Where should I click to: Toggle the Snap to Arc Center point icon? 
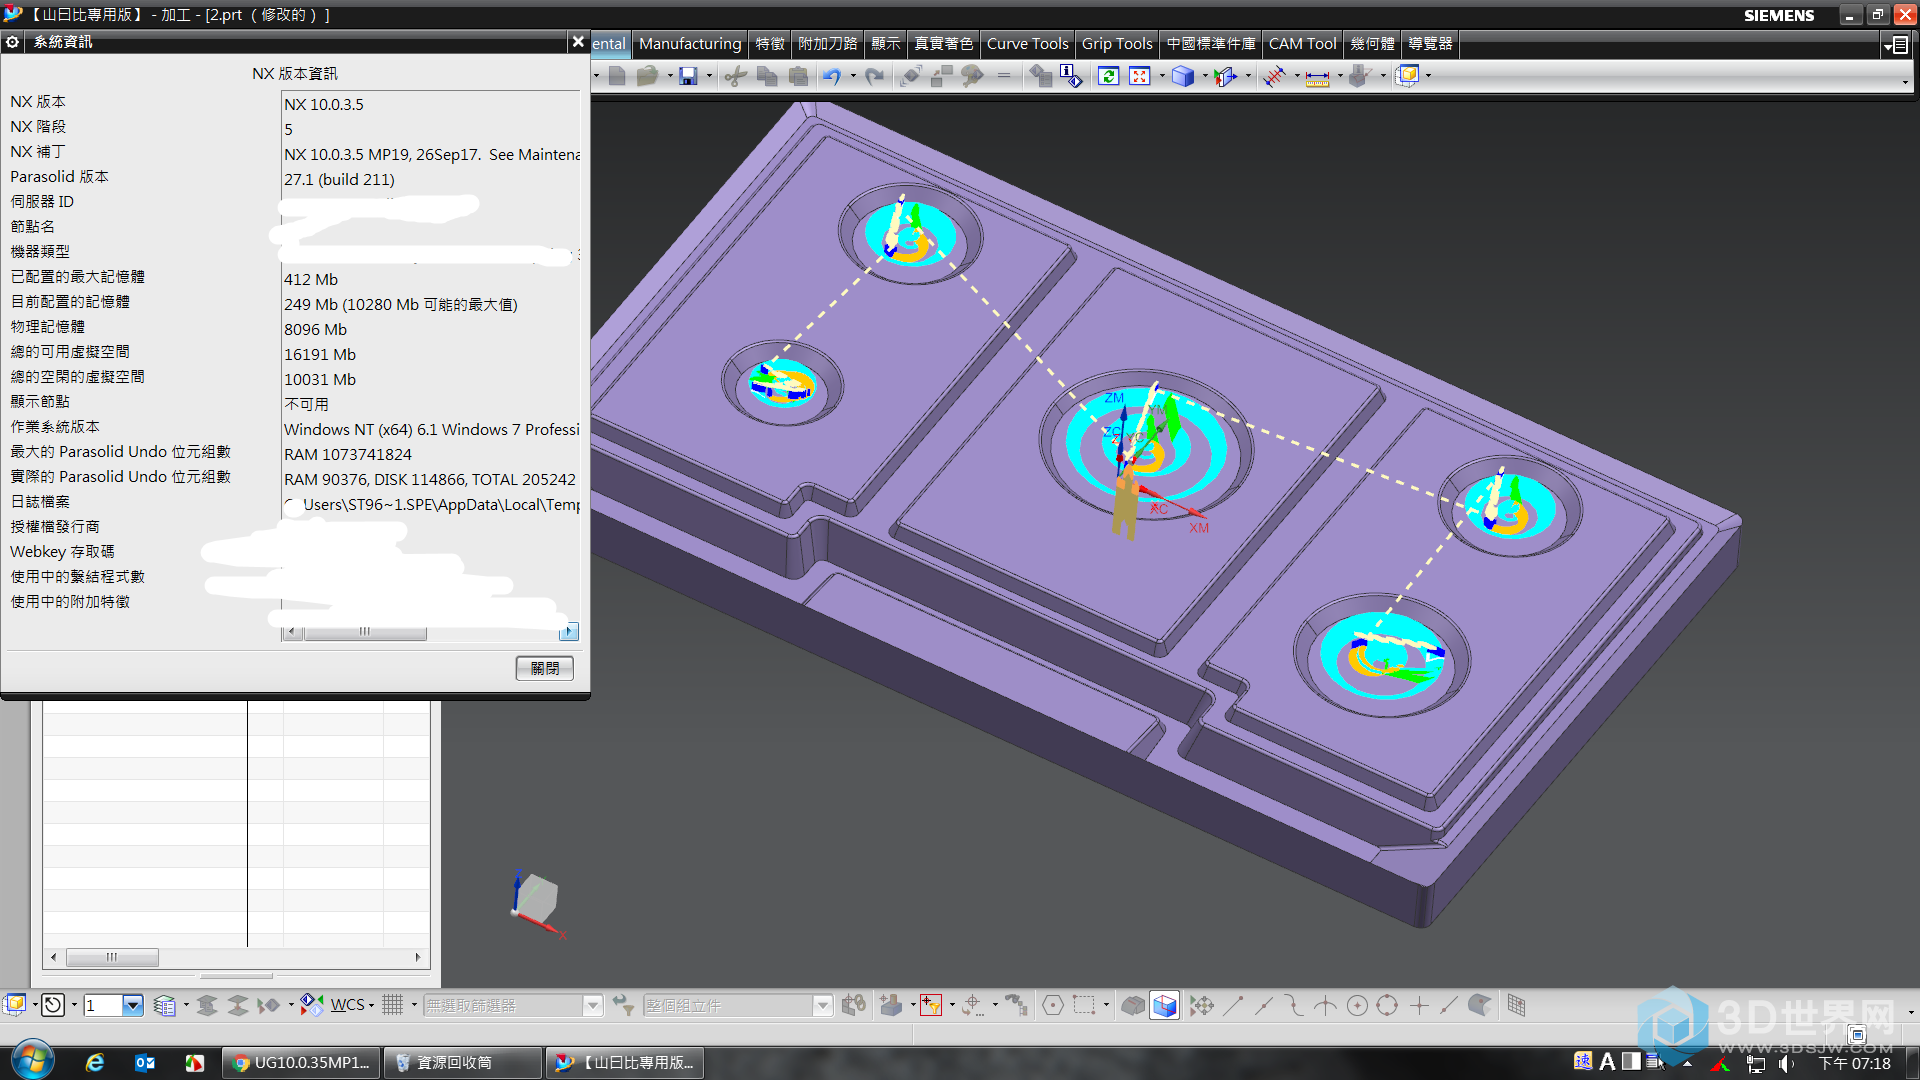click(1357, 1005)
